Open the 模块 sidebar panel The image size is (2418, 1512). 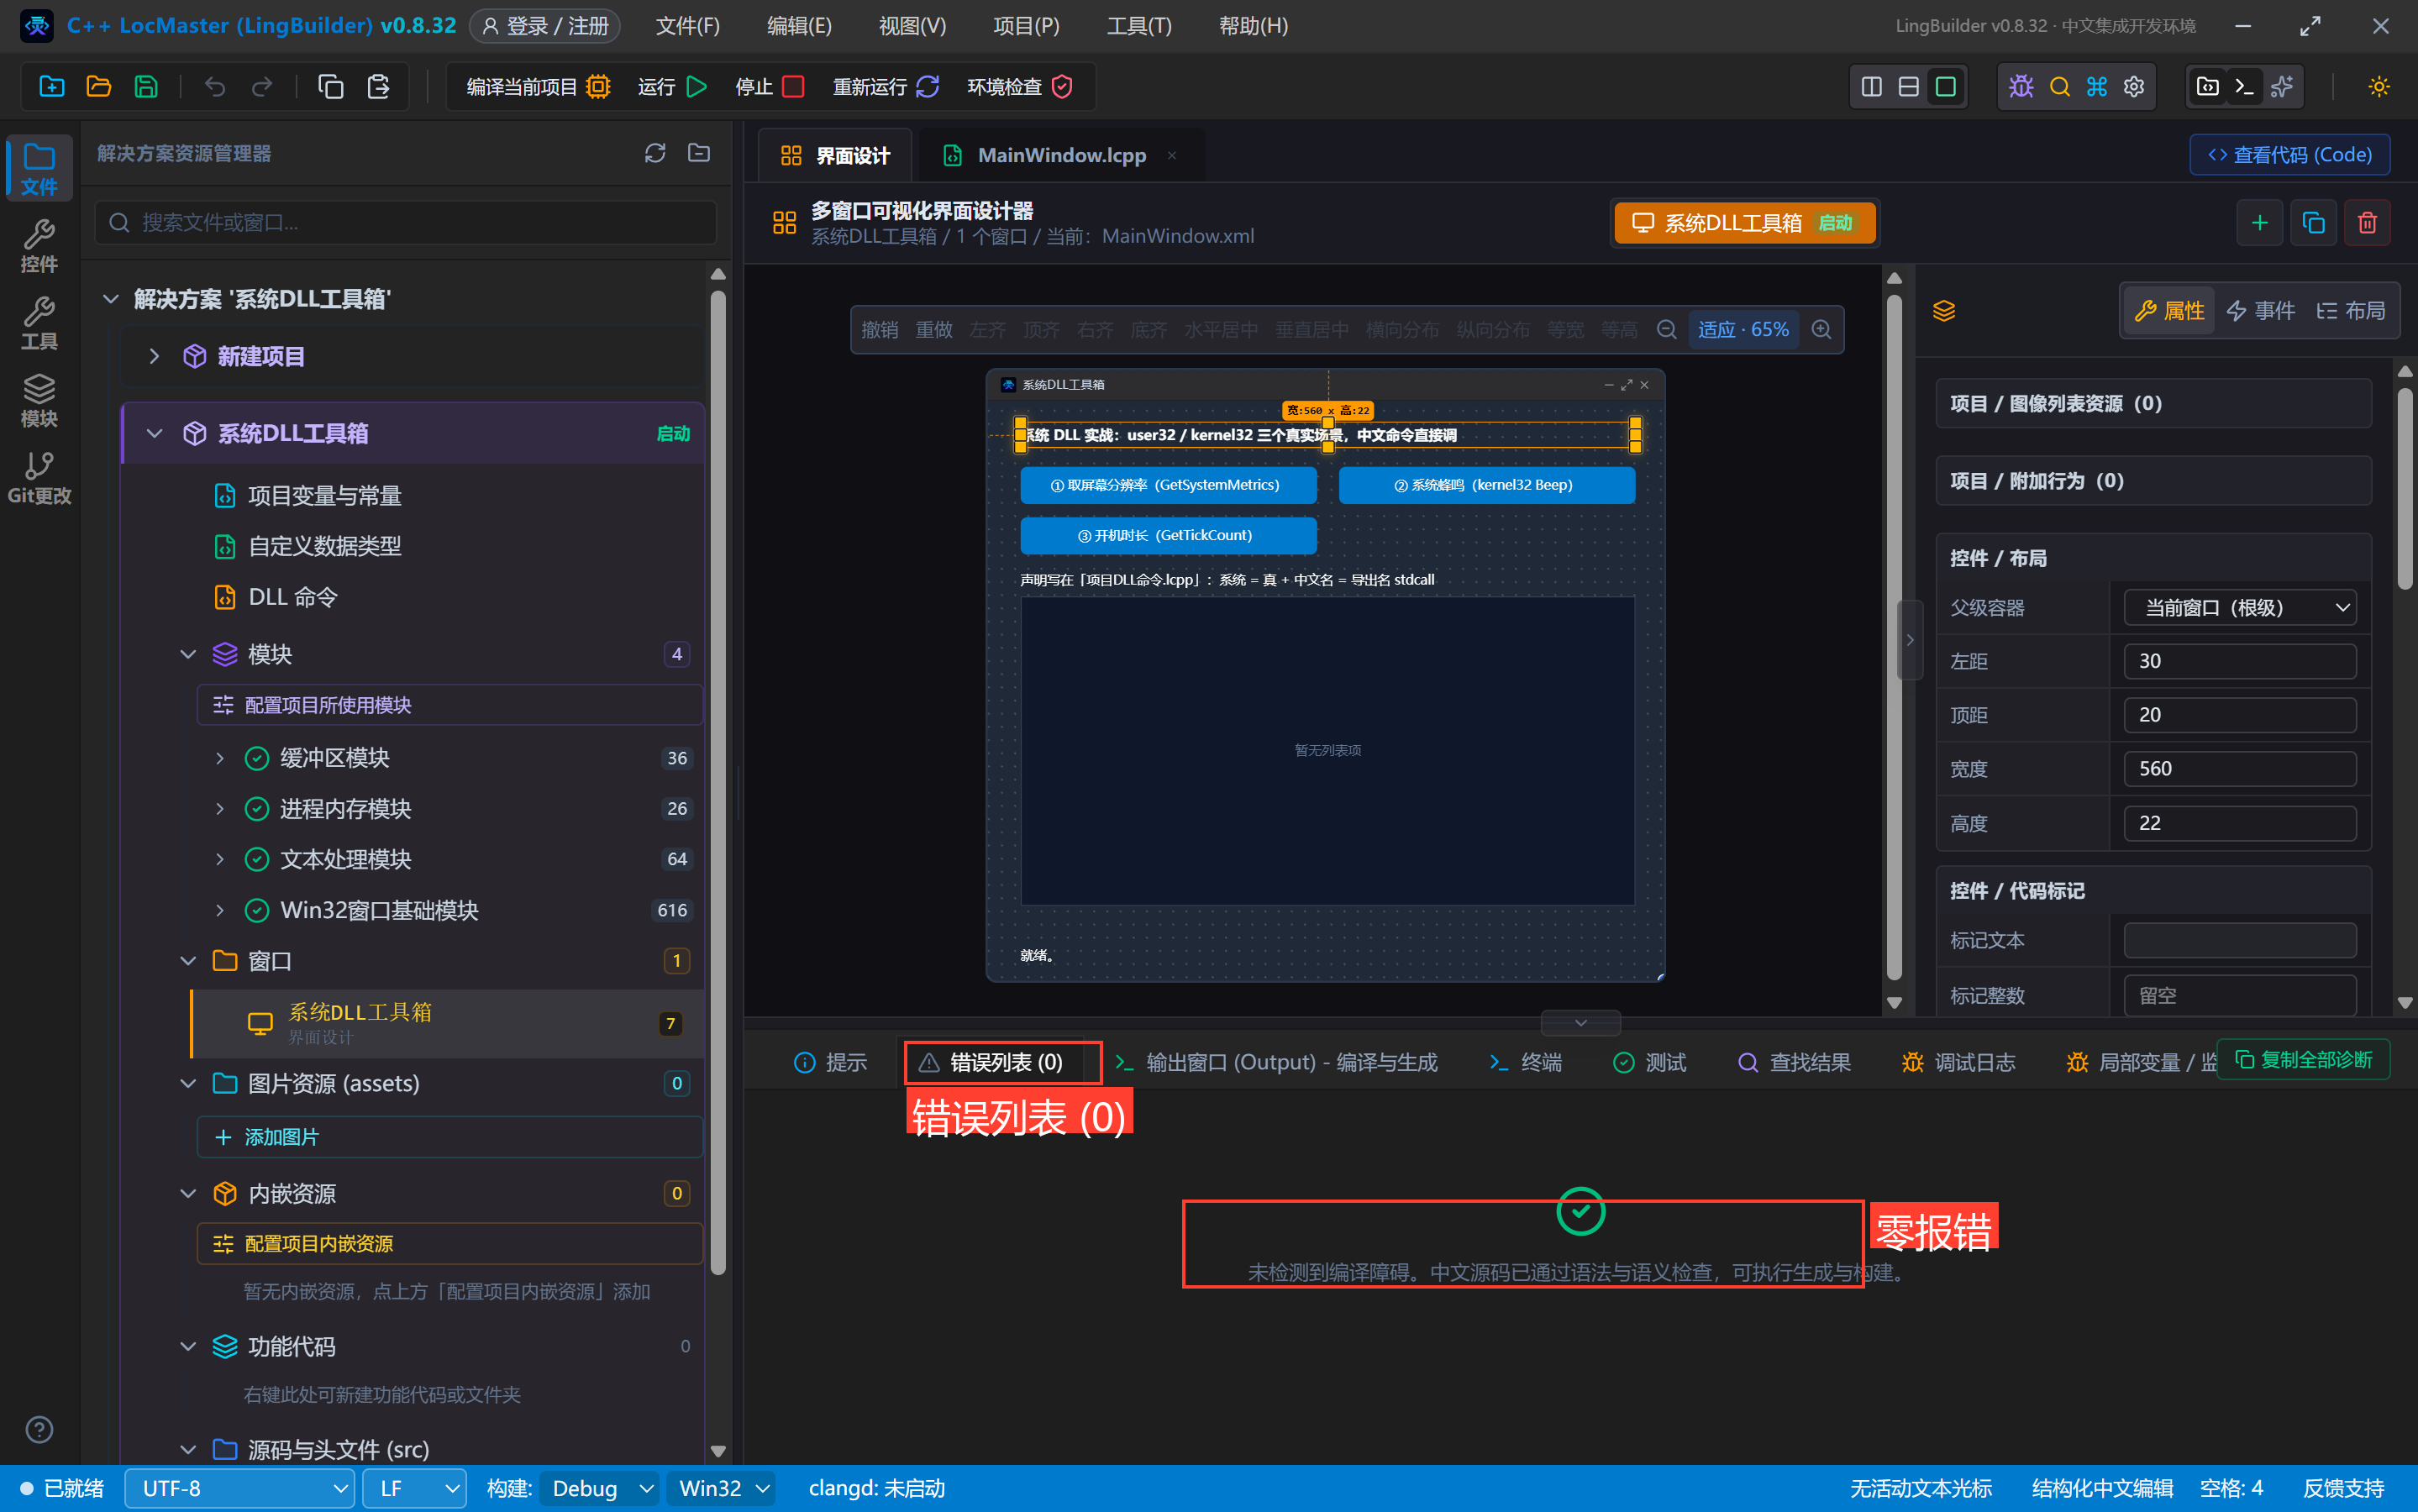tap(39, 400)
